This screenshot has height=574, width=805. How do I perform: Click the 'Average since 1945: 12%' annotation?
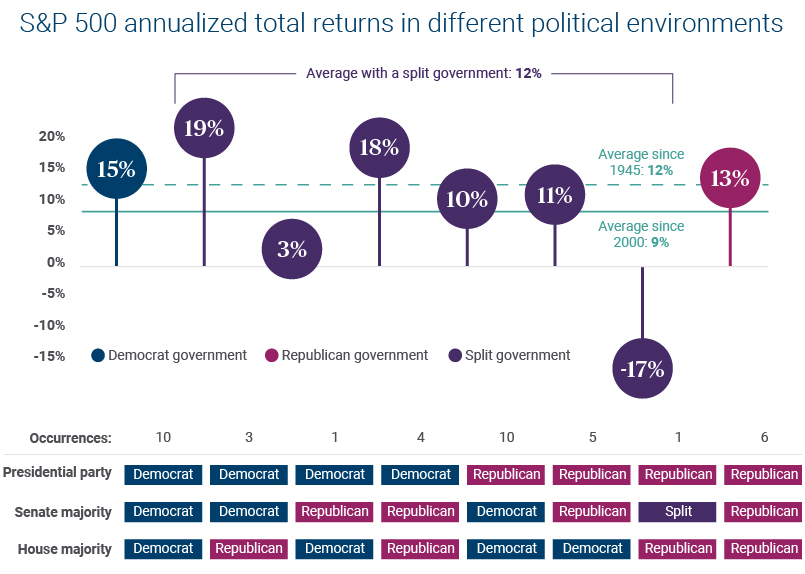coord(641,162)
